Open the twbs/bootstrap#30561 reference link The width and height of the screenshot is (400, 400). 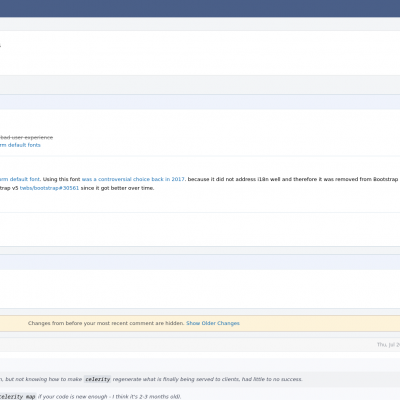coord(49,188)
